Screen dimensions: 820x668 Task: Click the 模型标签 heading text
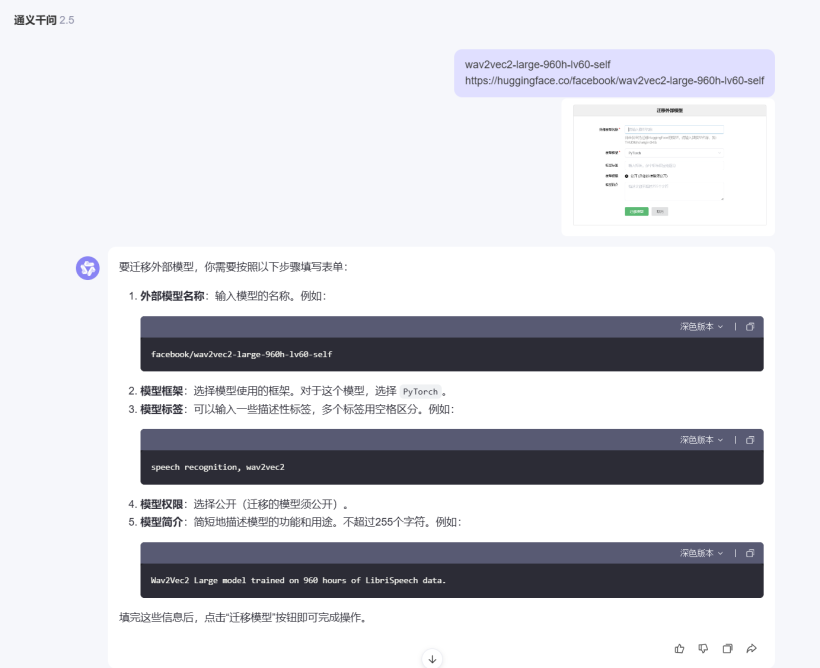[x=162, y=409]
